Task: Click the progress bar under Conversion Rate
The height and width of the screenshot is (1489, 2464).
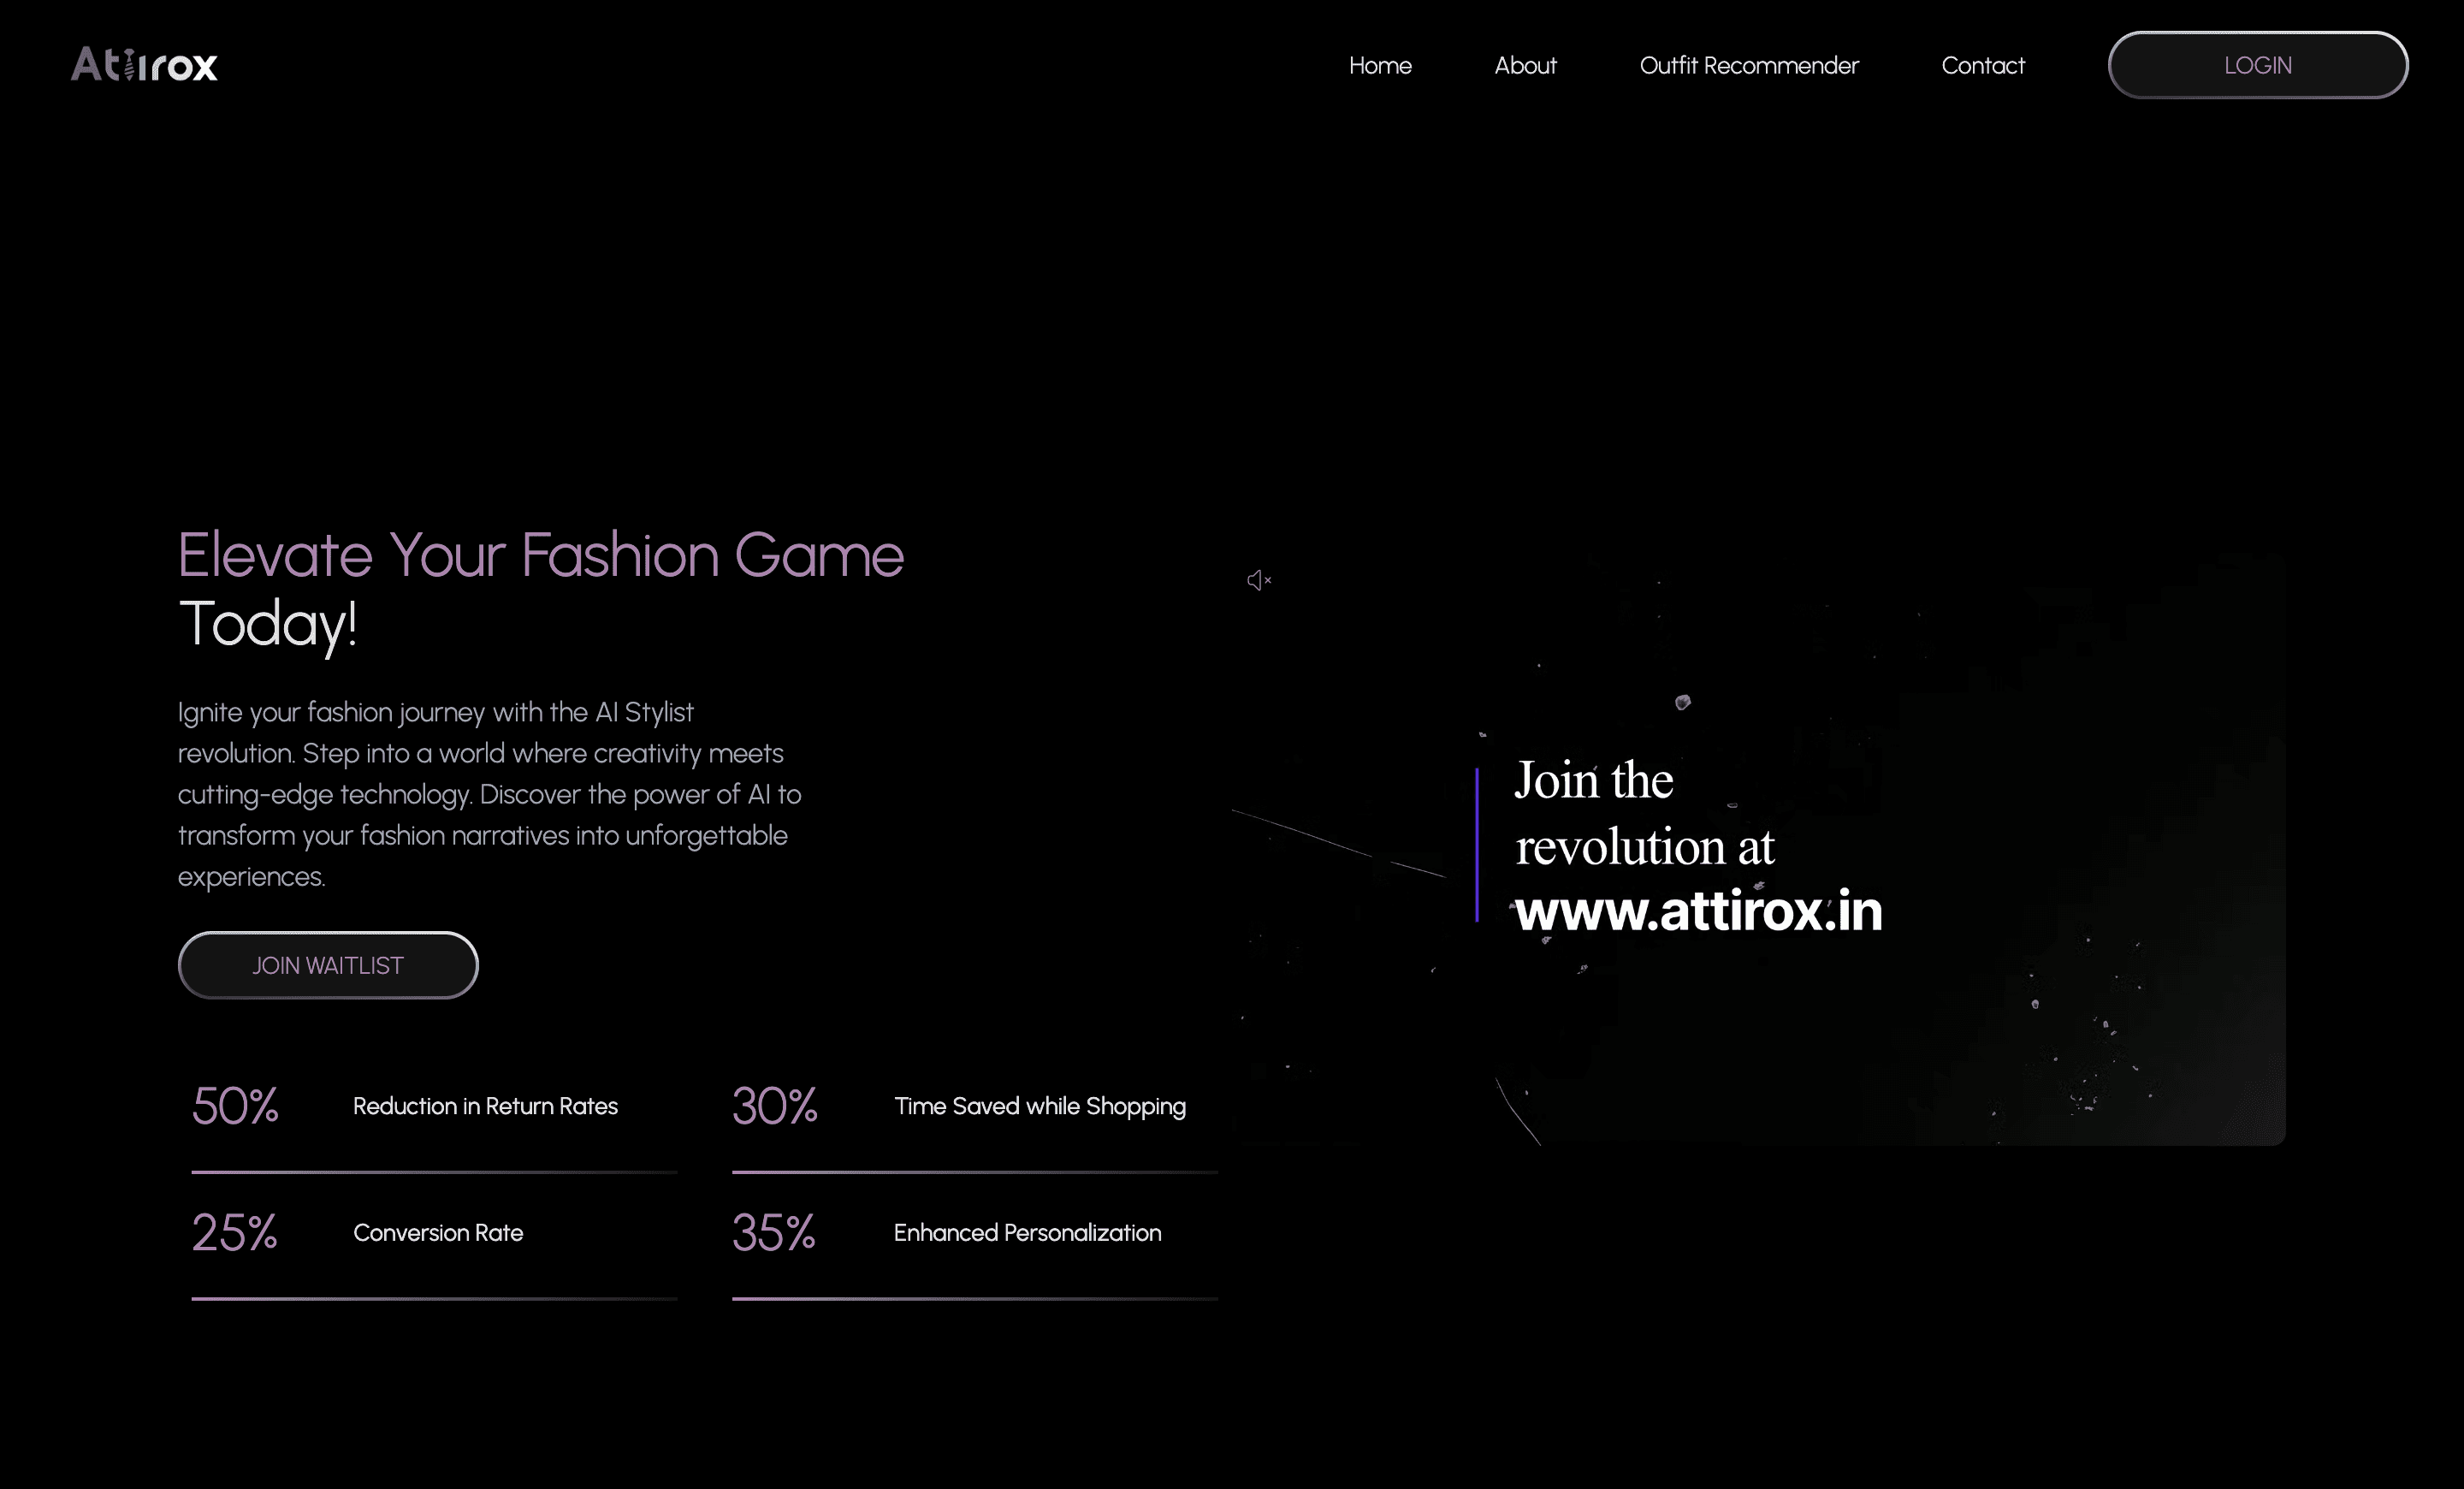Action: (x=435, y=1300)
